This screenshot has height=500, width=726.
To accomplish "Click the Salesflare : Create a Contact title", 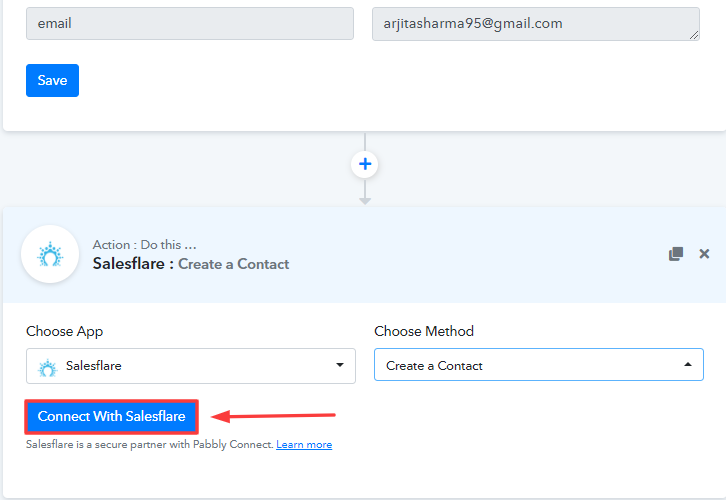I will pos(191,264).
